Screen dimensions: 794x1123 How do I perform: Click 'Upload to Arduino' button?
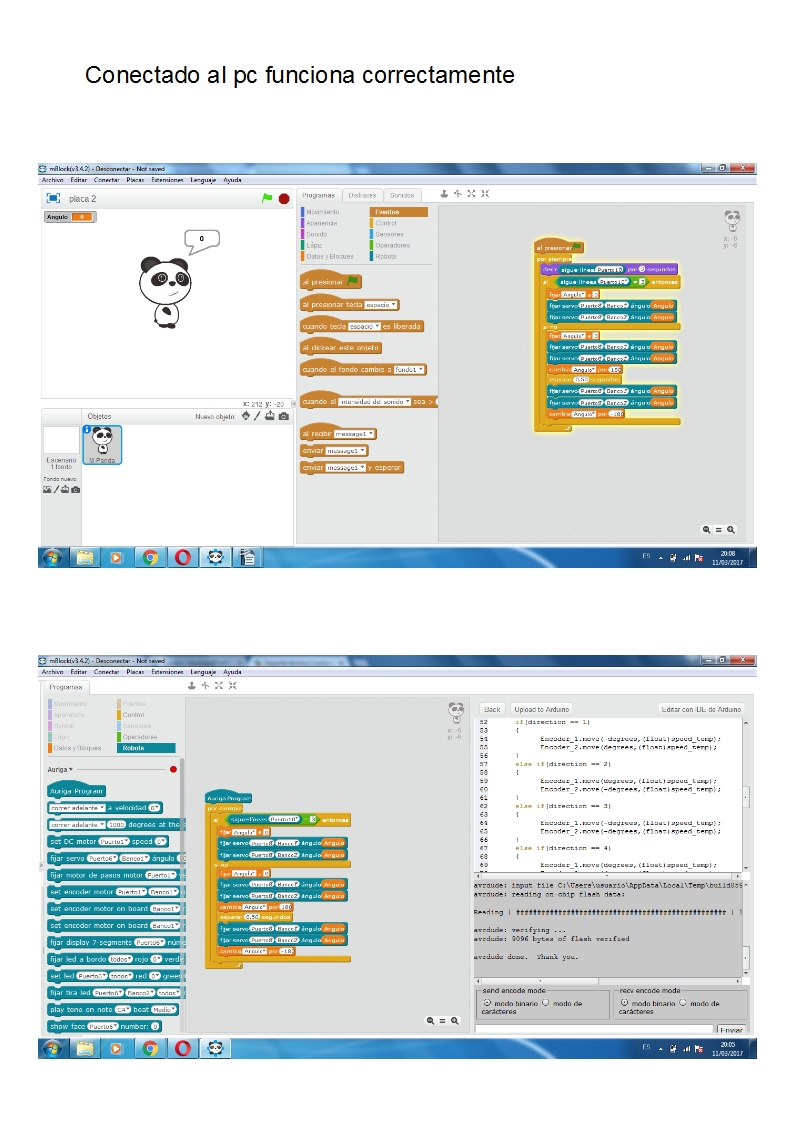[542, 709]
